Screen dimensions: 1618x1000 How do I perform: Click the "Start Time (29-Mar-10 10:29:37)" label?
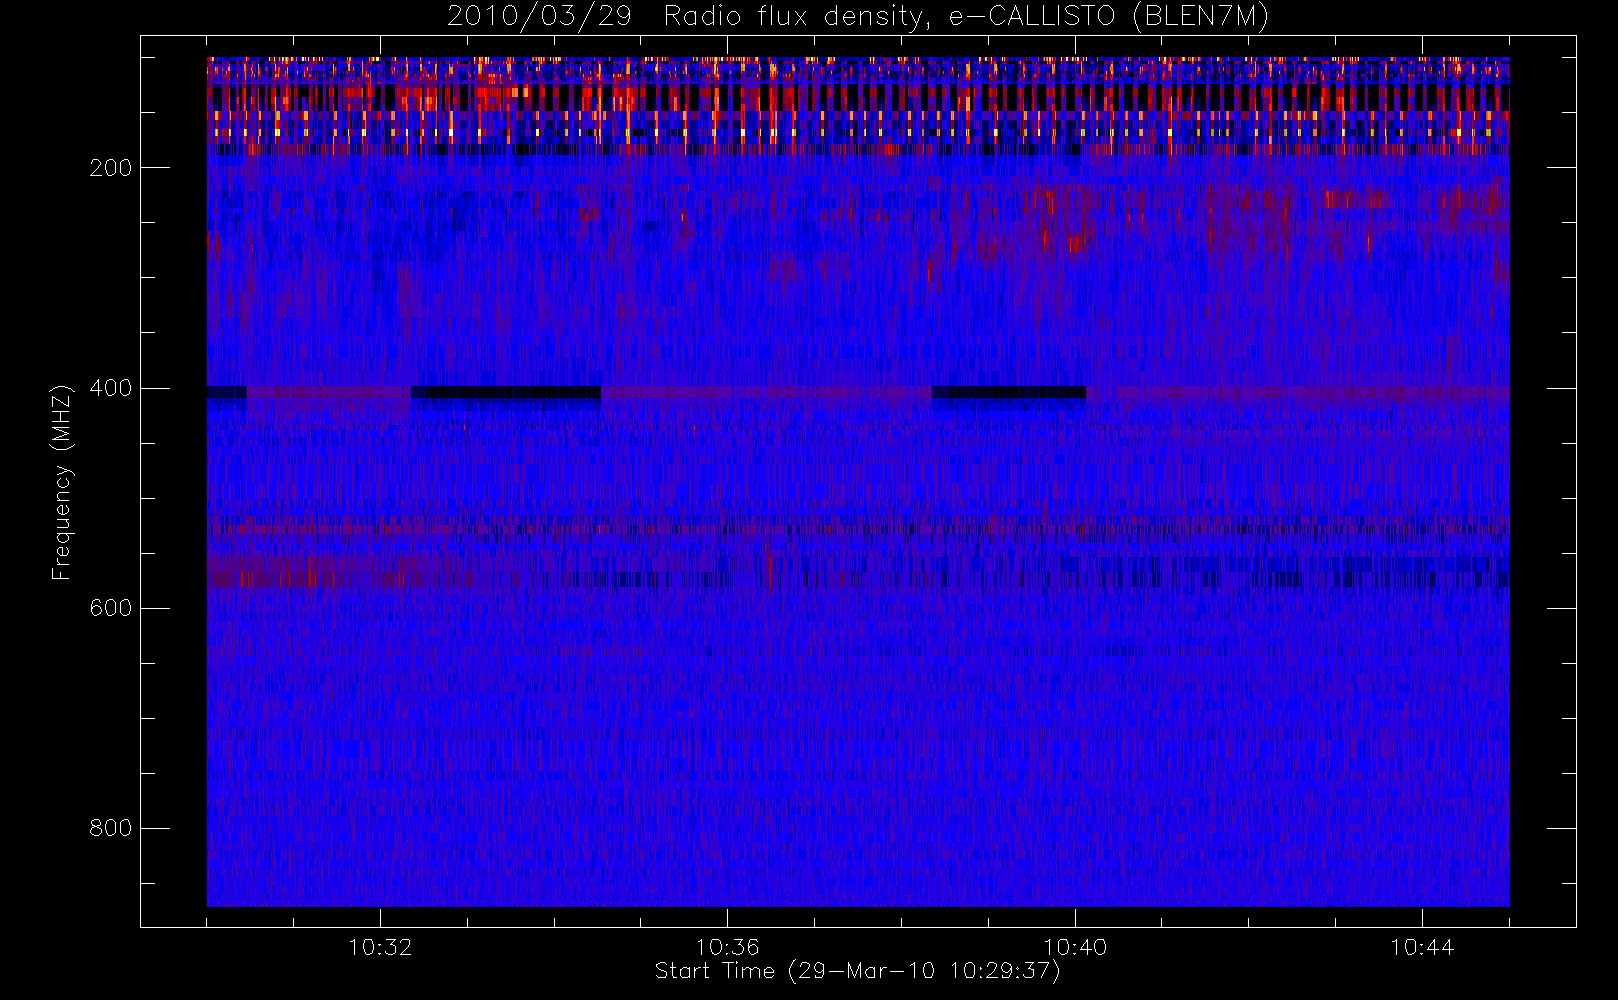tap(857, 971)
